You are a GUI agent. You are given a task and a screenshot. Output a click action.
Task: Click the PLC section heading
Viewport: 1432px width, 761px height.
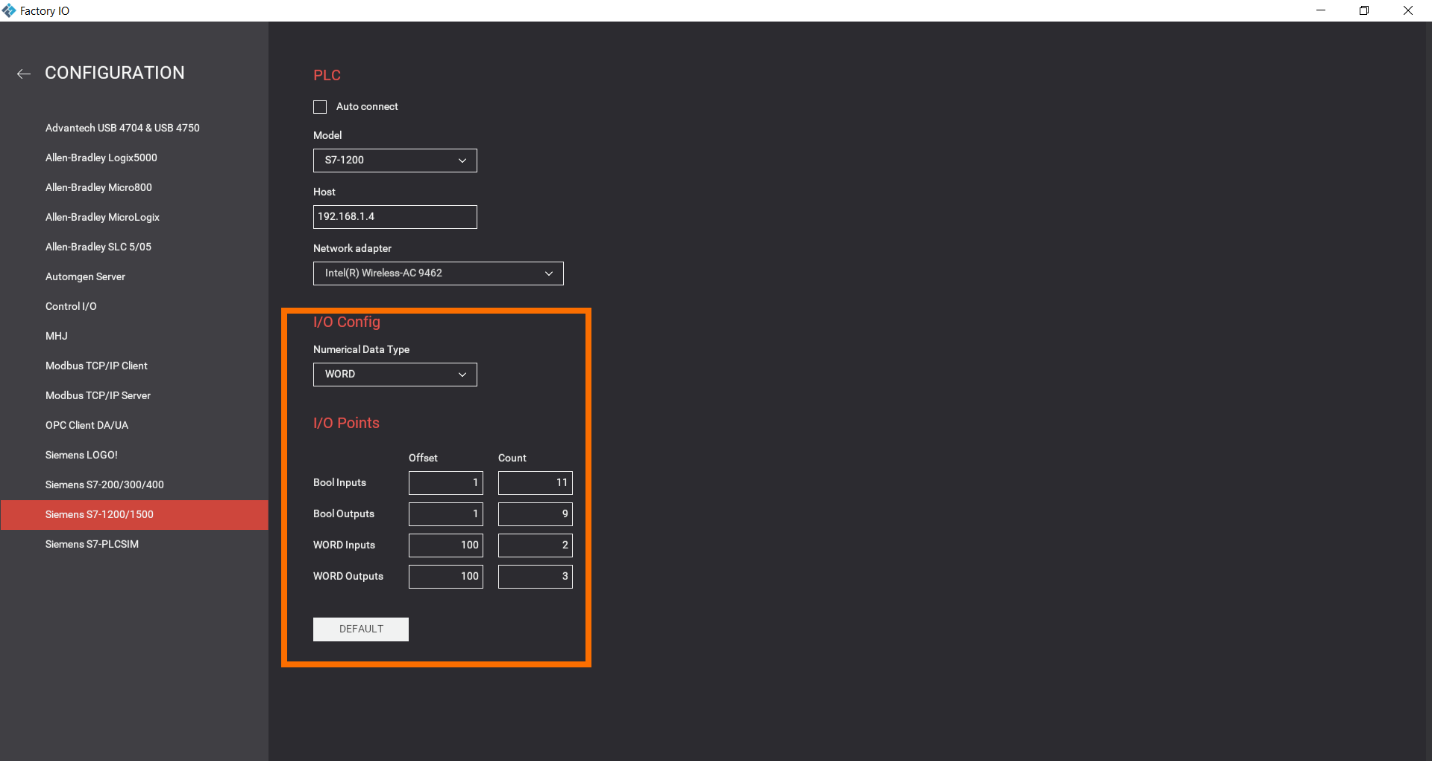327,75
